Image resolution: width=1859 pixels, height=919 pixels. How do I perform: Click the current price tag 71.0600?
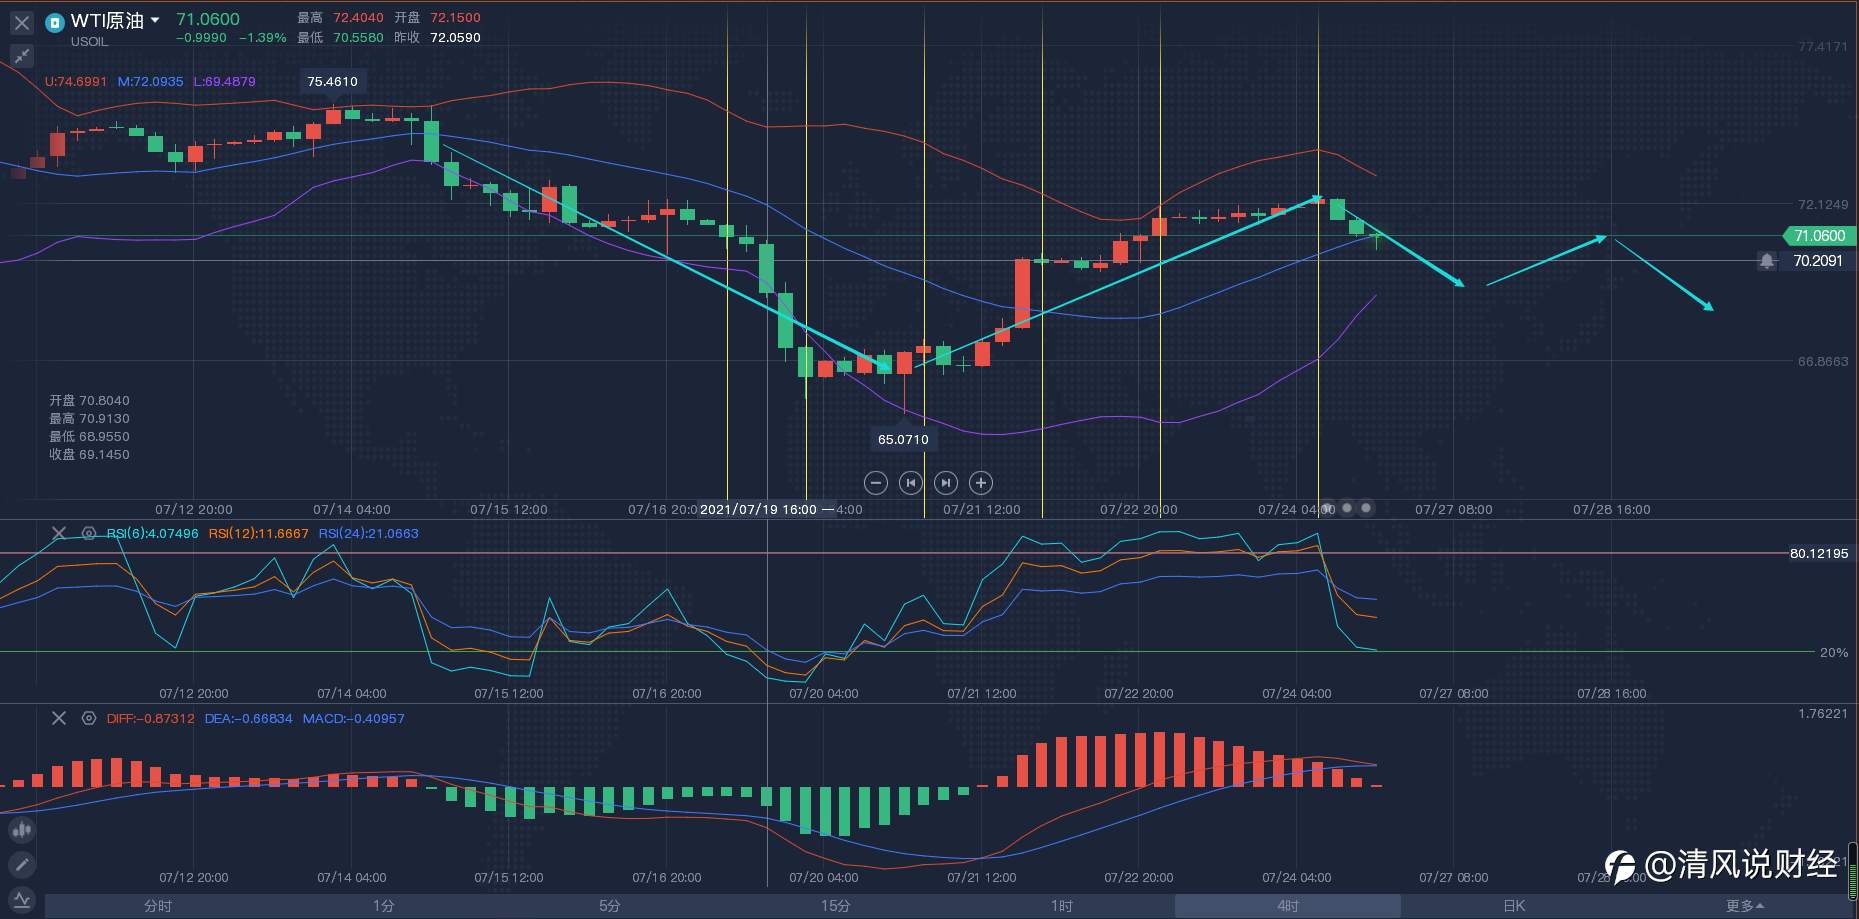(x=1819, y=236)
